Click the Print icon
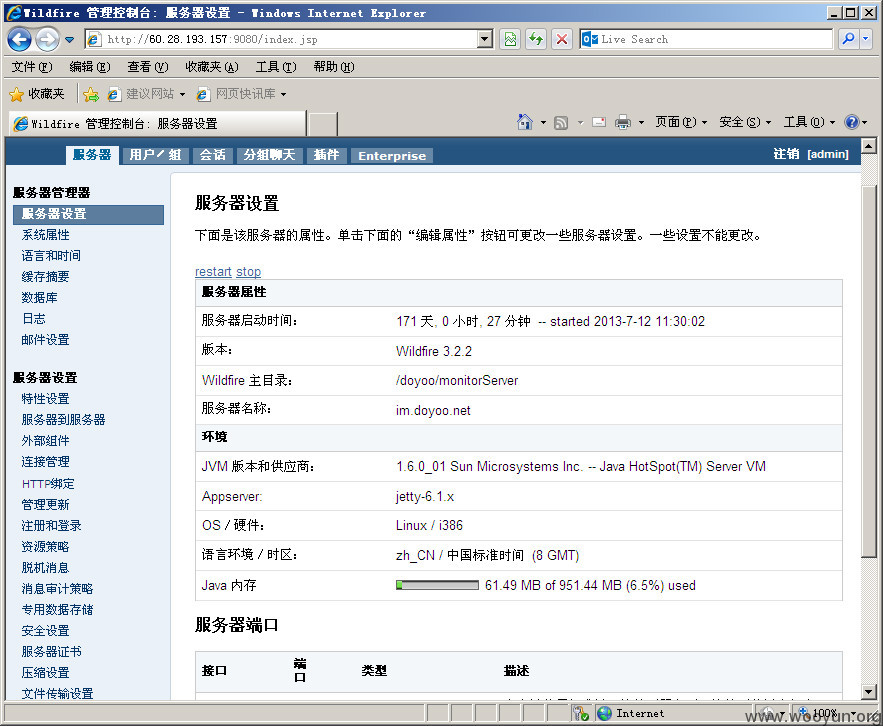Image resolution: width=883 pixels, height=726 pixels. click(x=623, y=122)
